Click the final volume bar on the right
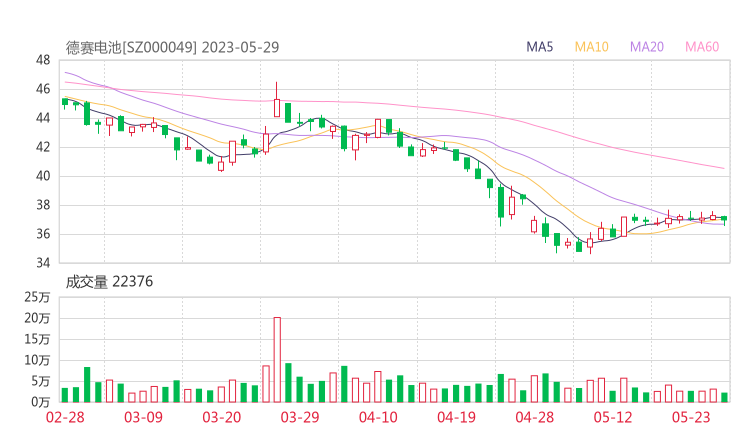This screenshot has height=440, width=740. [x=724, y=398]
